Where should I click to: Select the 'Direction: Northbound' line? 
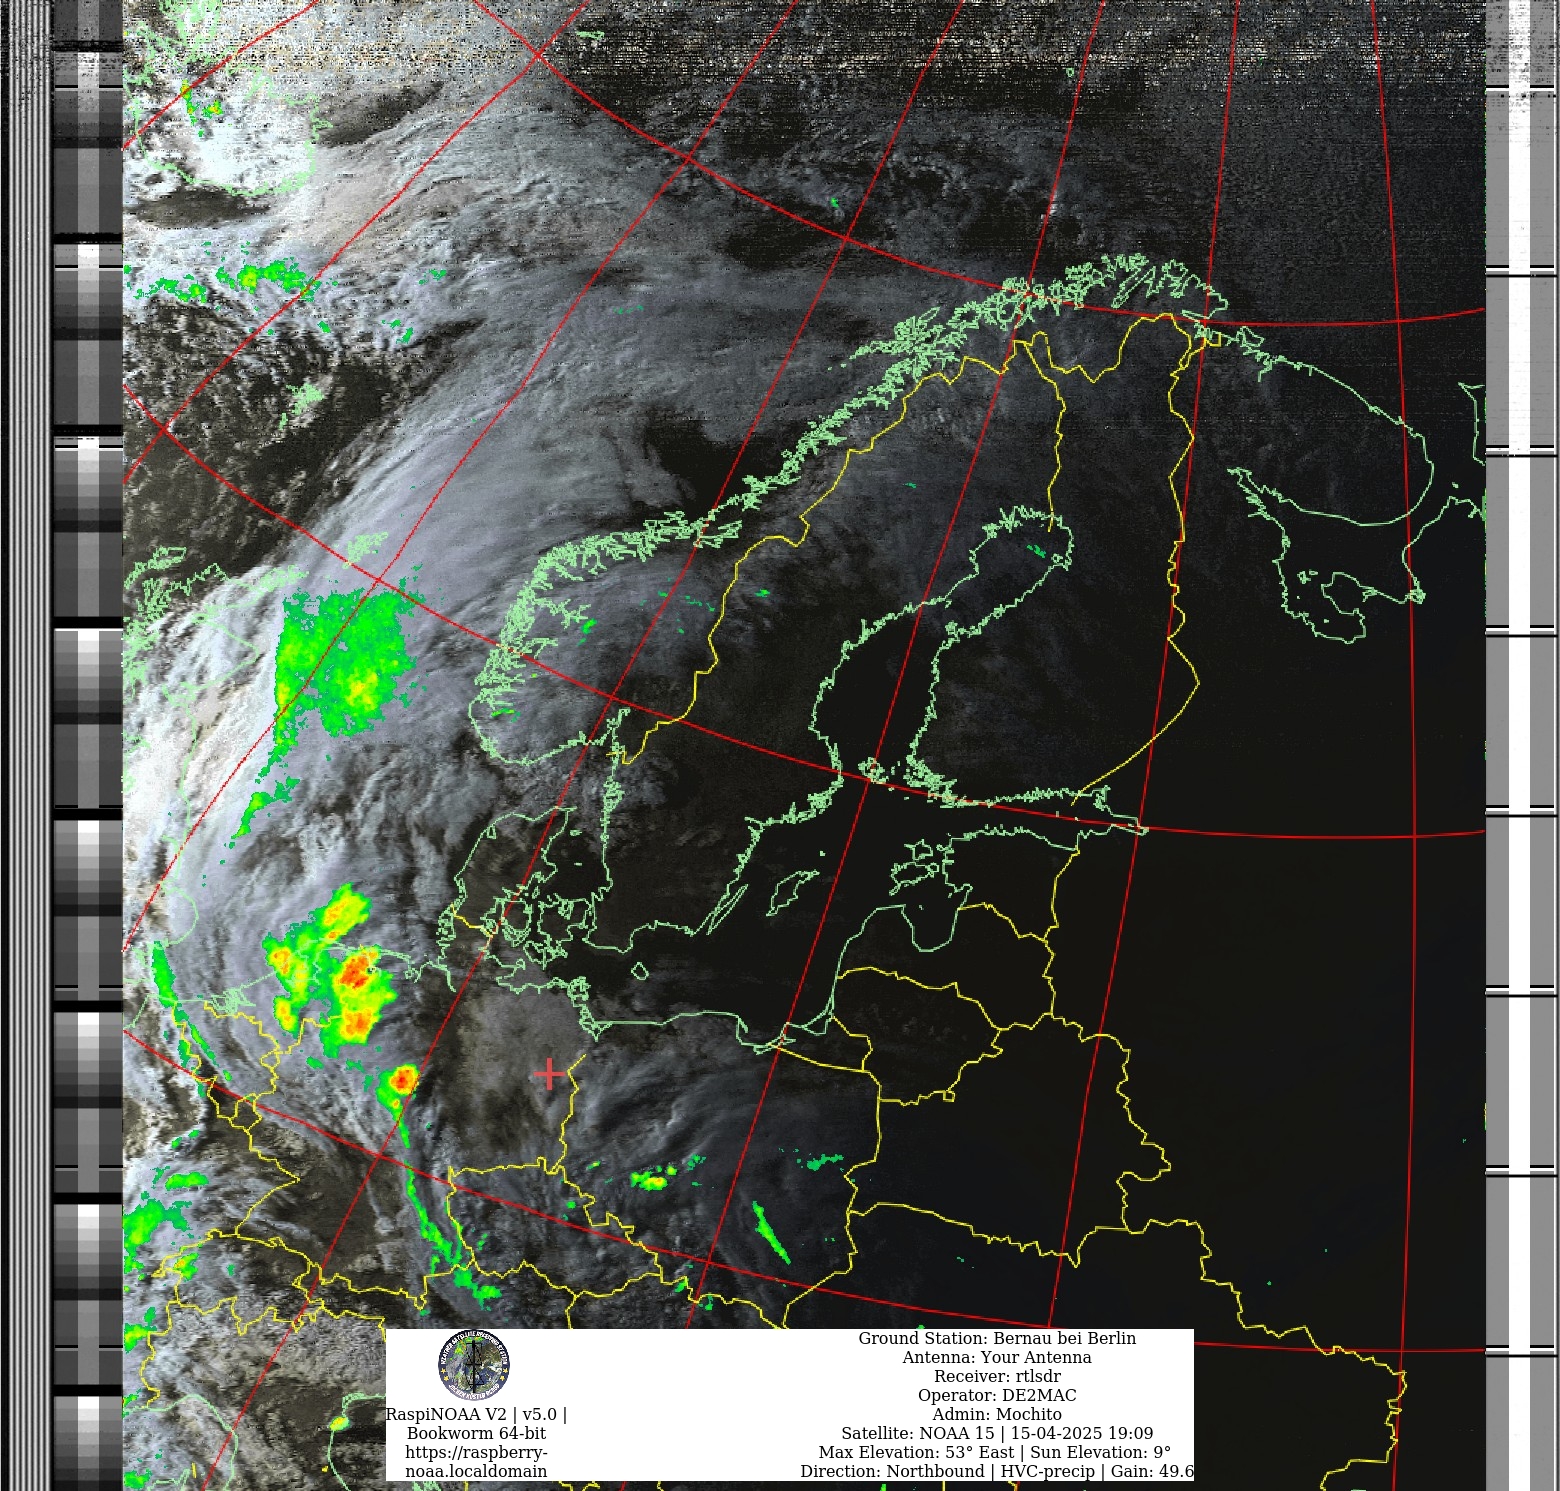997,1471
